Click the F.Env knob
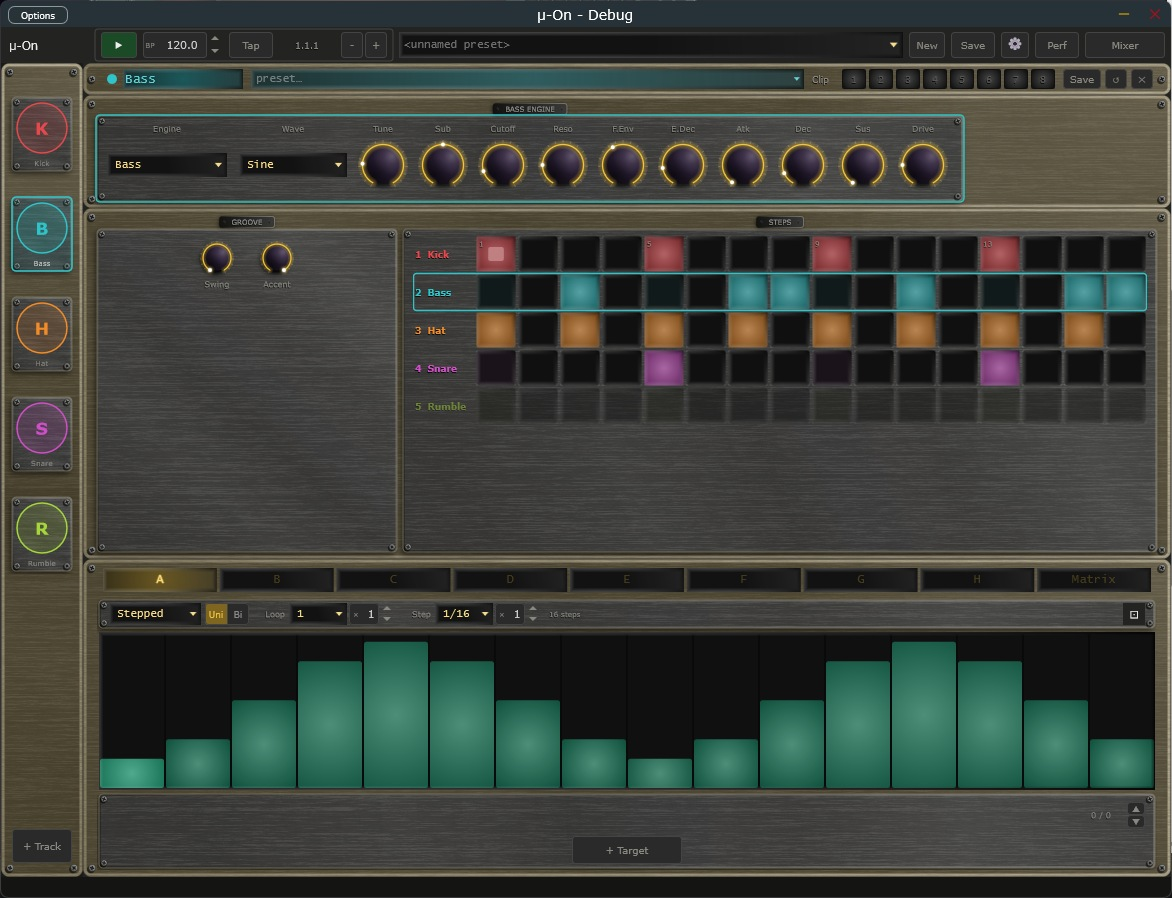Image resolution: width=1172 pixels, height=898 pixels. tap(623, 164)
